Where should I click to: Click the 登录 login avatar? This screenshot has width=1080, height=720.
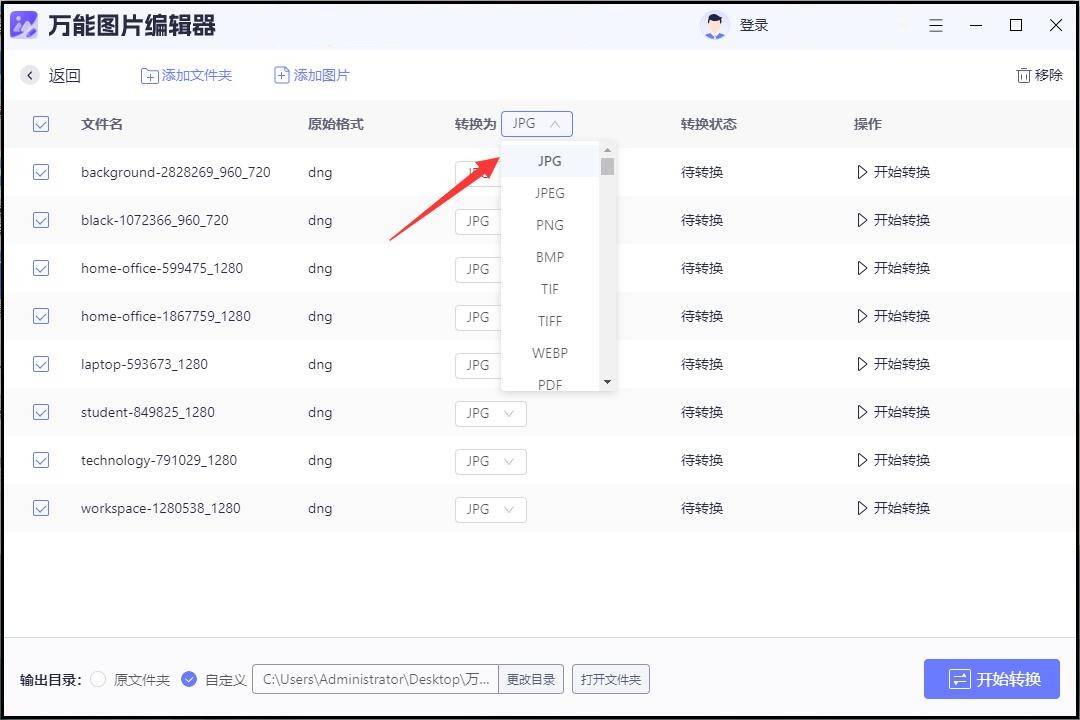(x=715, y=24)
